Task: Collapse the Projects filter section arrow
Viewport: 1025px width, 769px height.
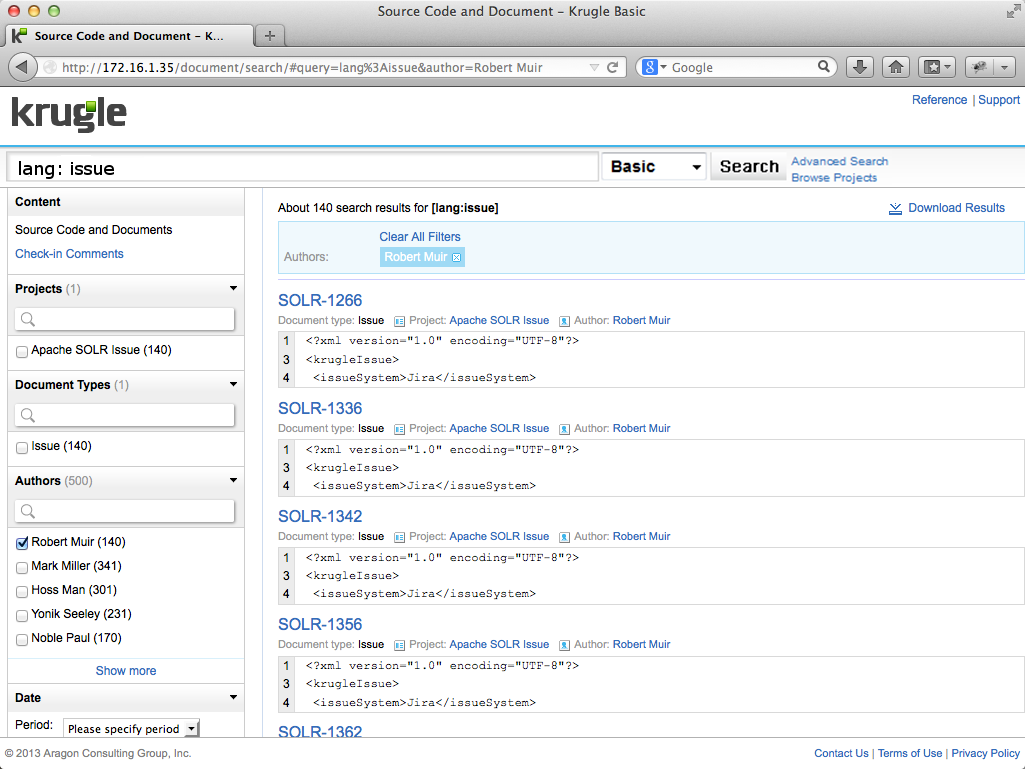Action: pos(233,288)
